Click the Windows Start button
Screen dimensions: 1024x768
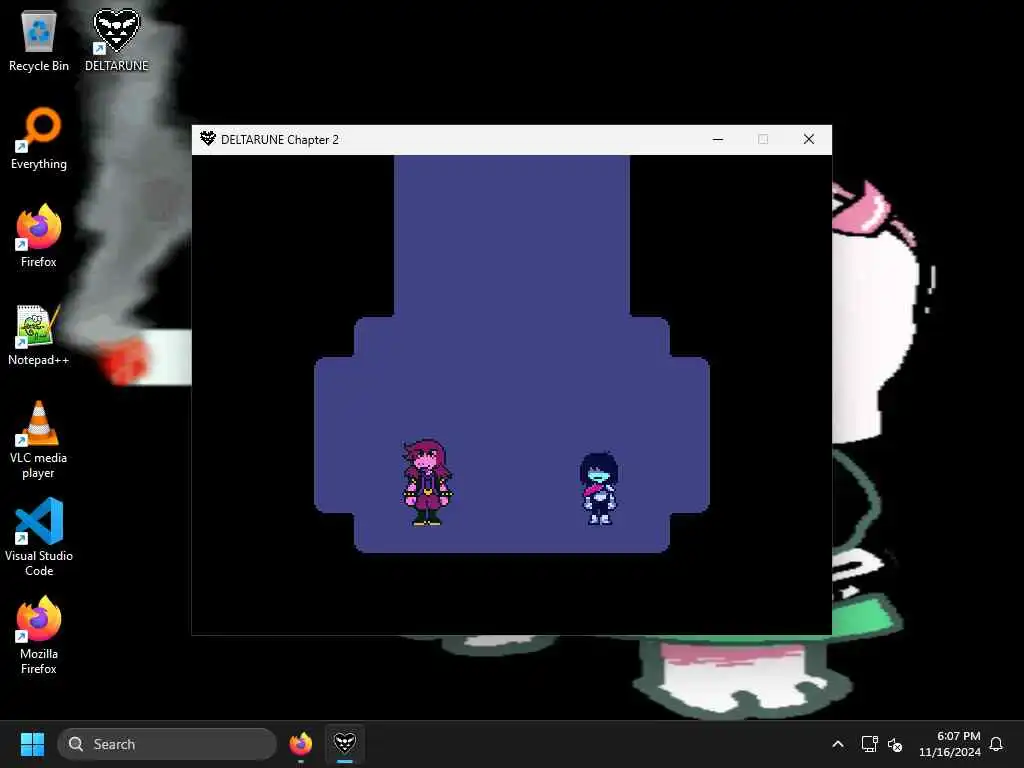coord(32,744)
